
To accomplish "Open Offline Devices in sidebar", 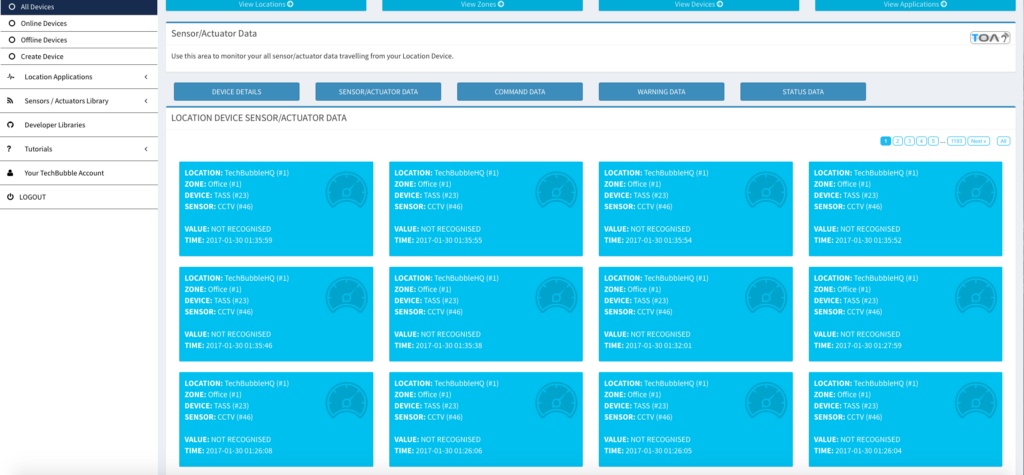I will pyautogui.click(x=78, y=40).
